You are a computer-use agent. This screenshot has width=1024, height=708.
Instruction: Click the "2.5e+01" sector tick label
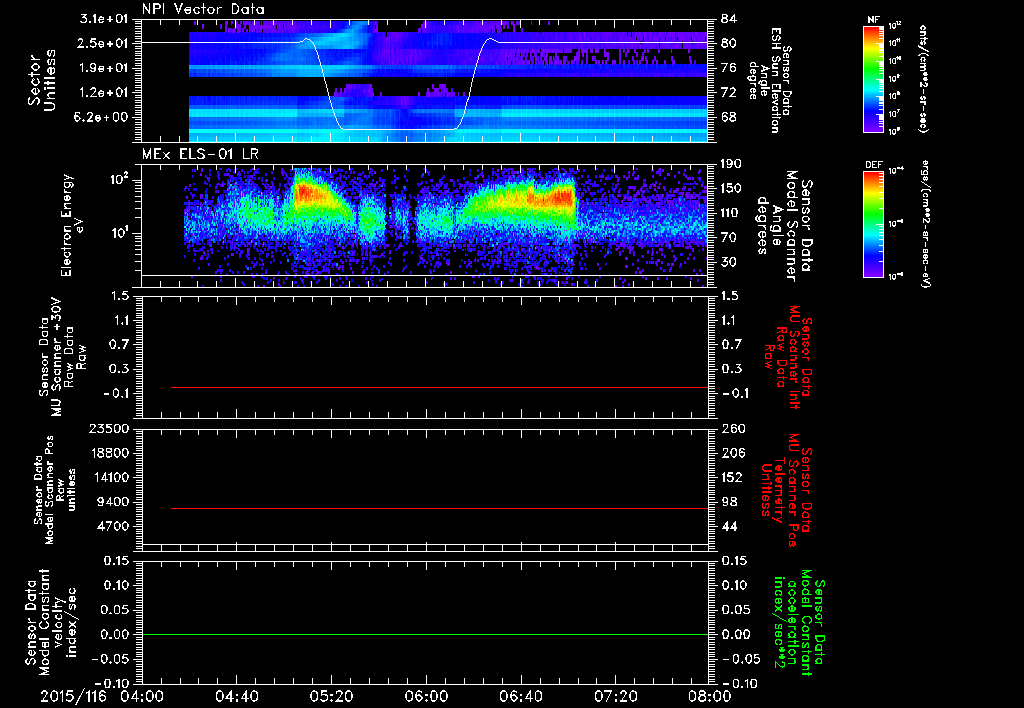tap(104, 43)
